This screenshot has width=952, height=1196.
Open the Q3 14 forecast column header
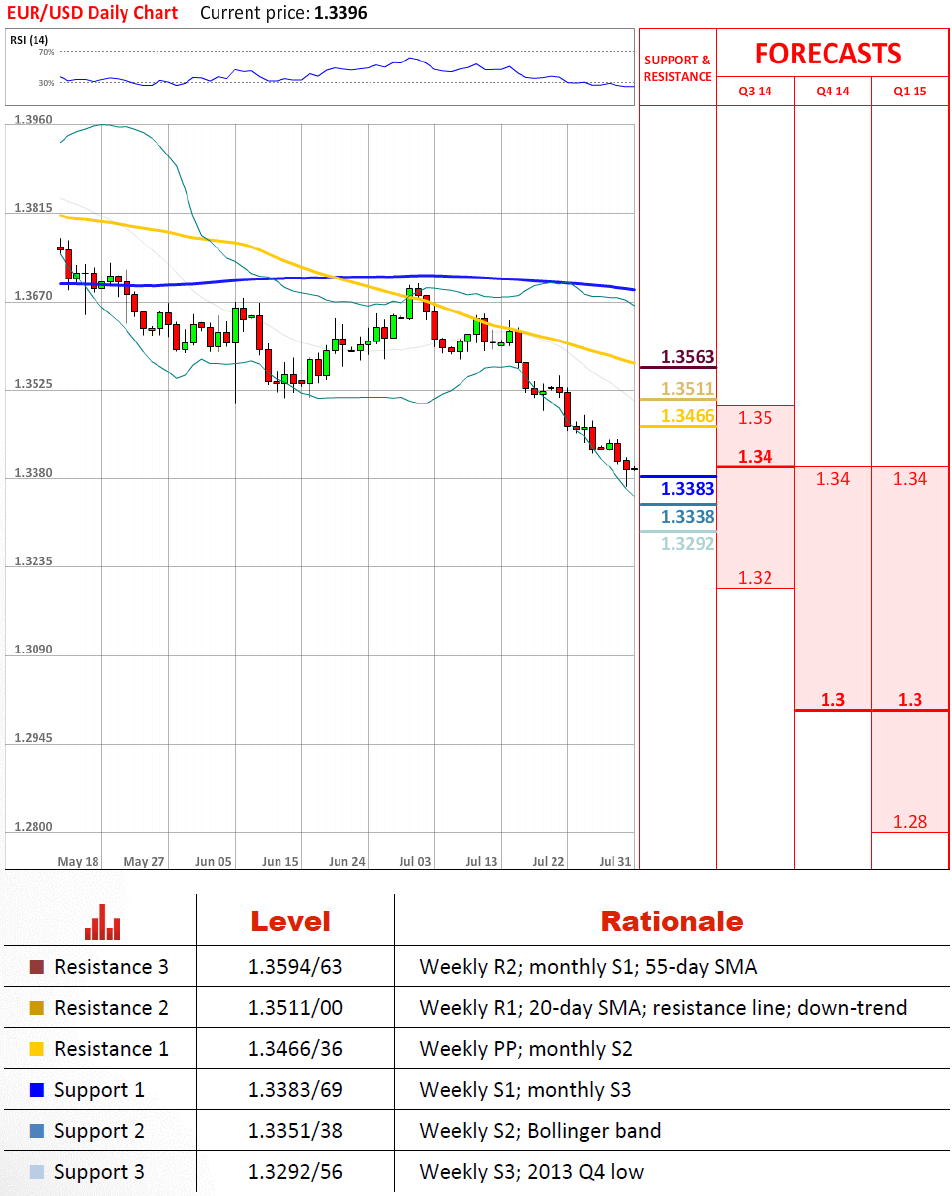coord(755,91)
